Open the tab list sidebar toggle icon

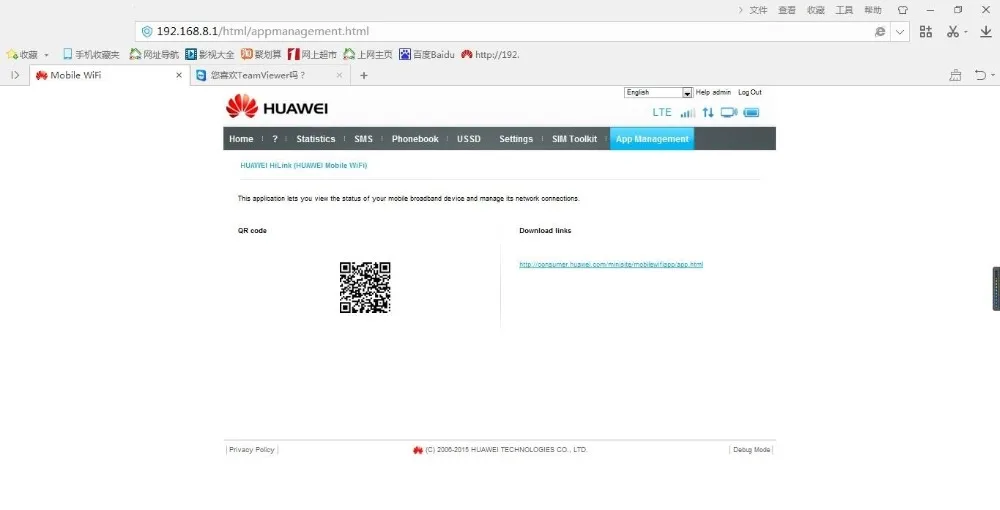(15, 75)
